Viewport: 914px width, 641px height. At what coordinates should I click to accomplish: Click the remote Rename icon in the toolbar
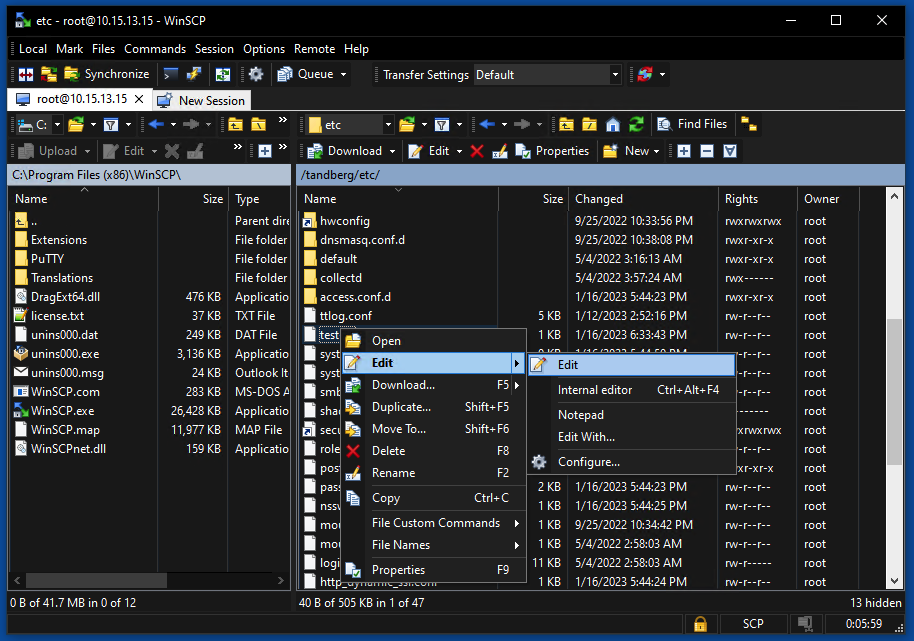(x=499, y=151)
